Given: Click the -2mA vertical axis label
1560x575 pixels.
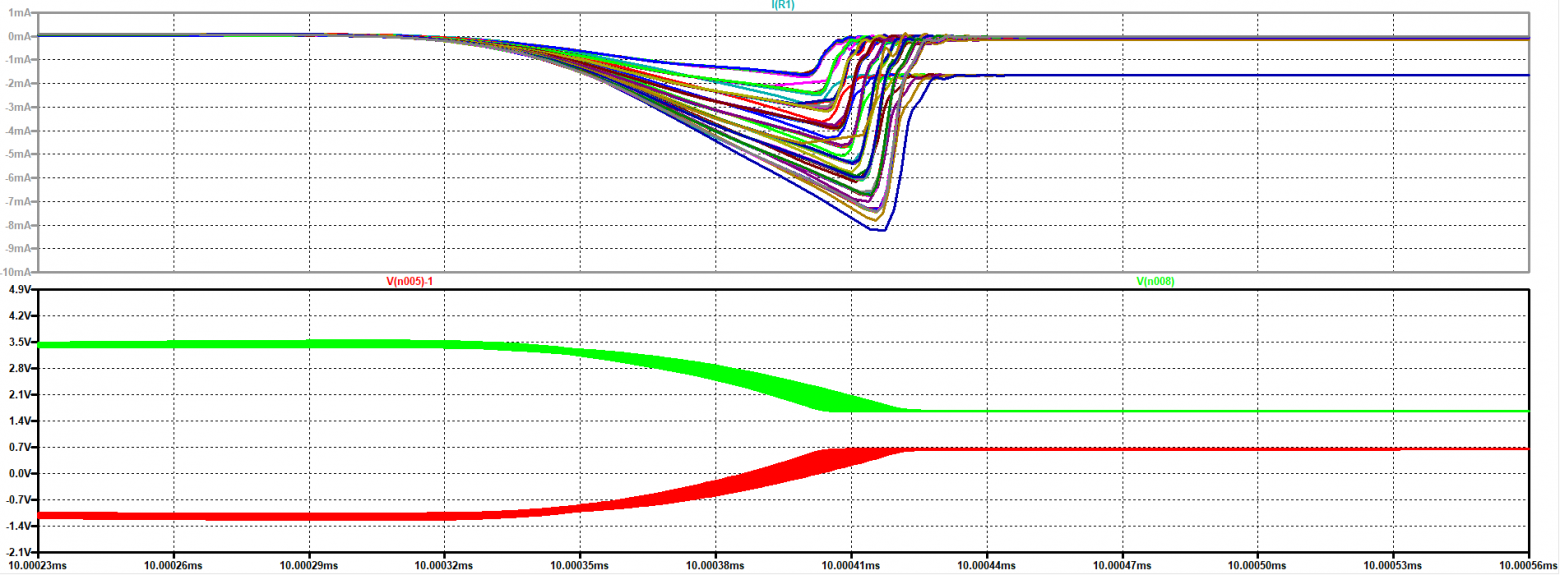Looking at the screenshot, I should point(19,83).
